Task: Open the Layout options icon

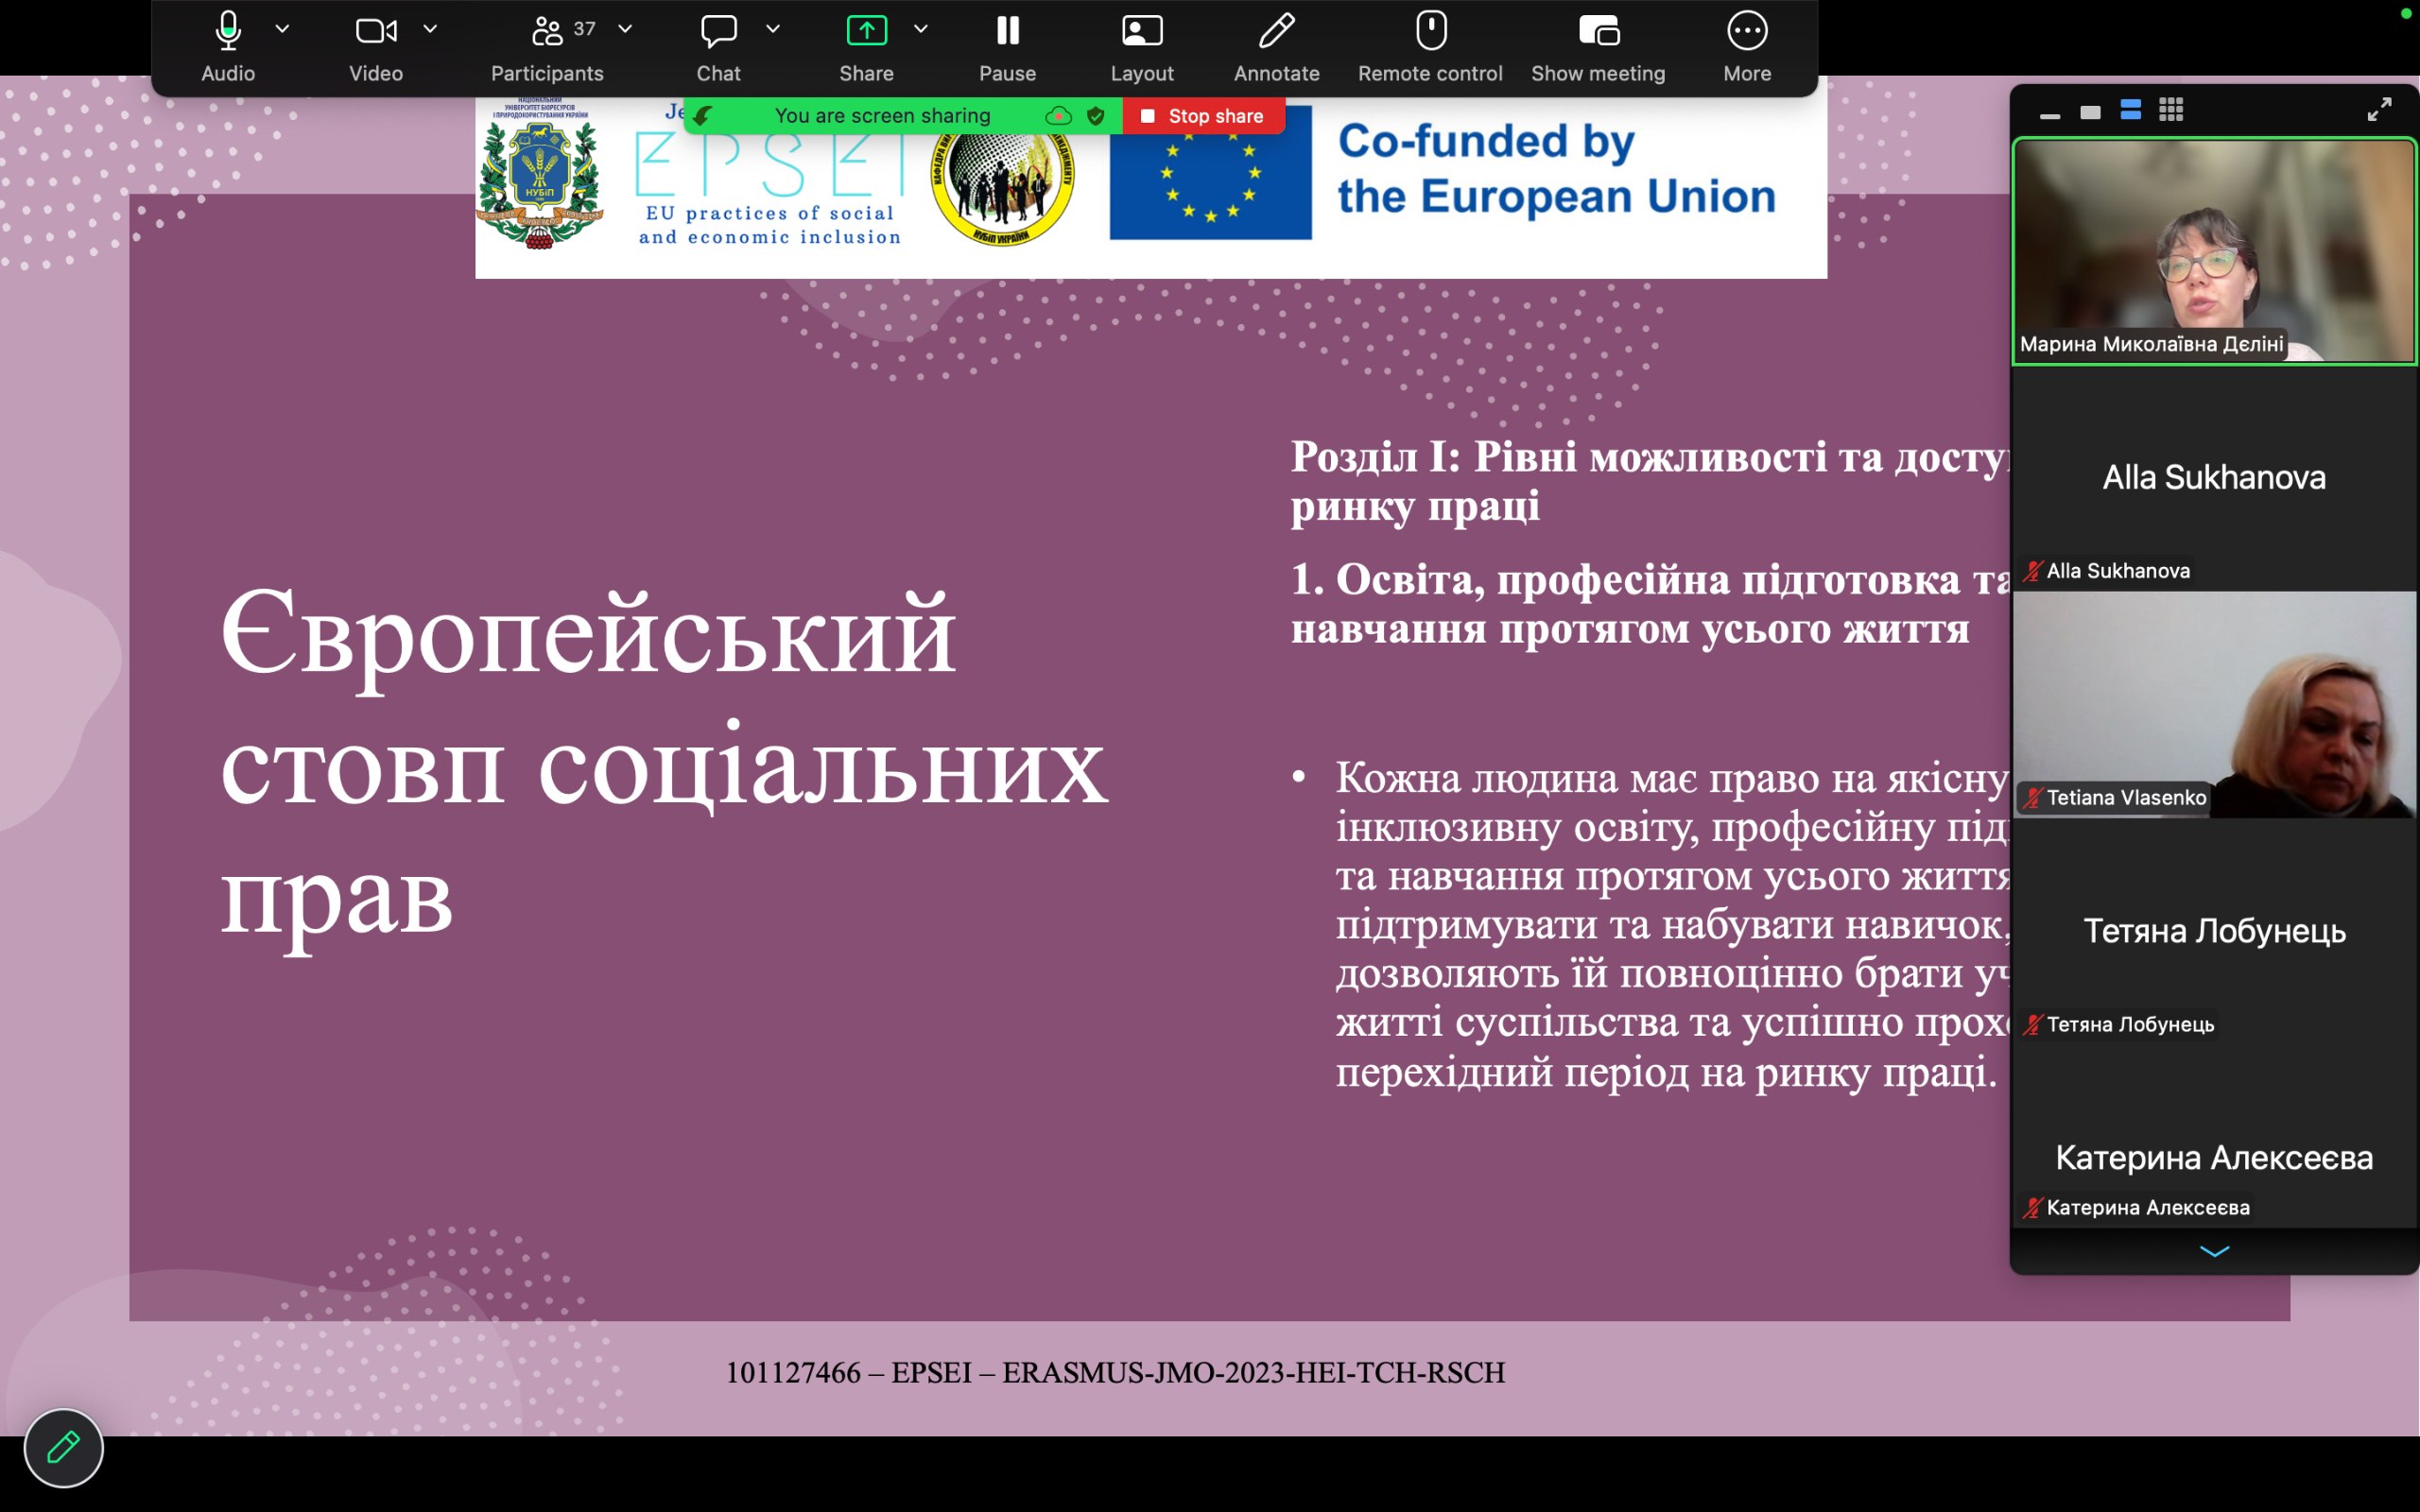Action: pos(1141,31)
